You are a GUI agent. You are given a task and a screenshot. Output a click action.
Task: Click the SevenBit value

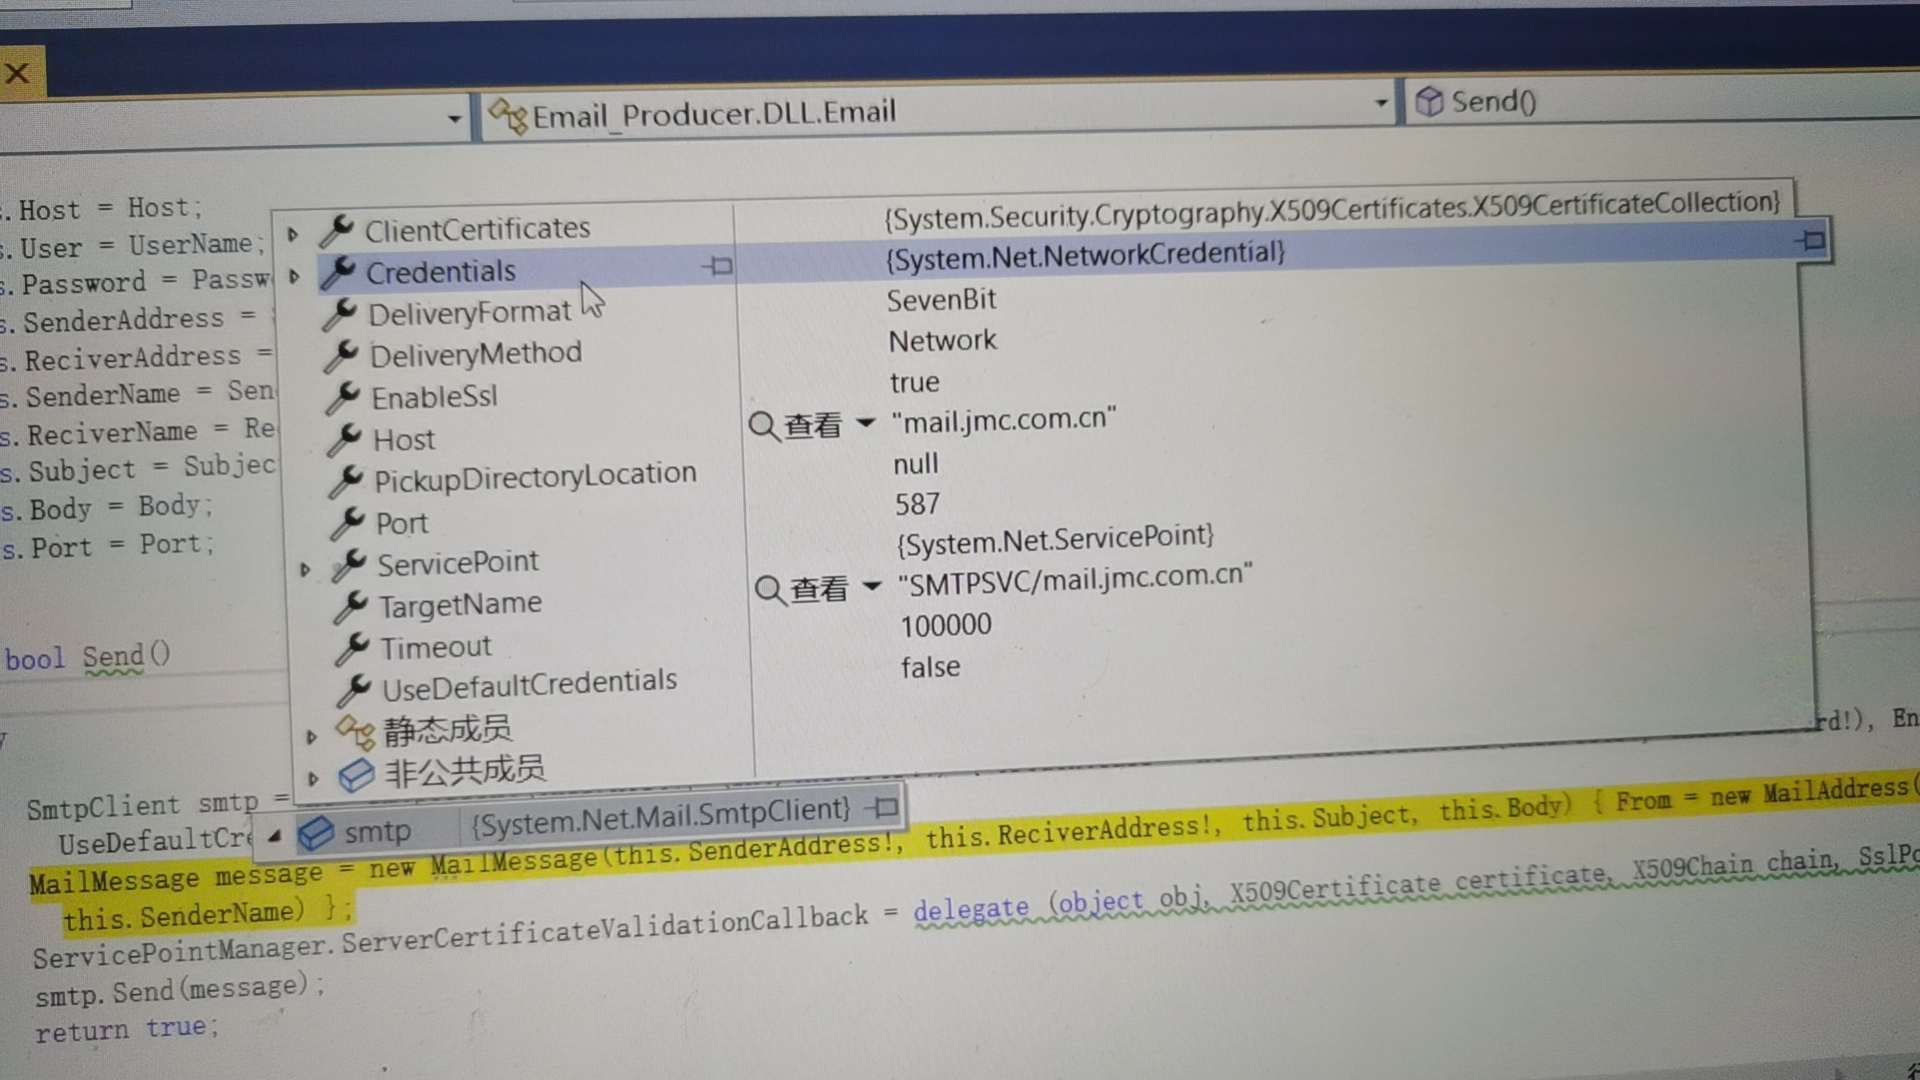tap(942, 300)
